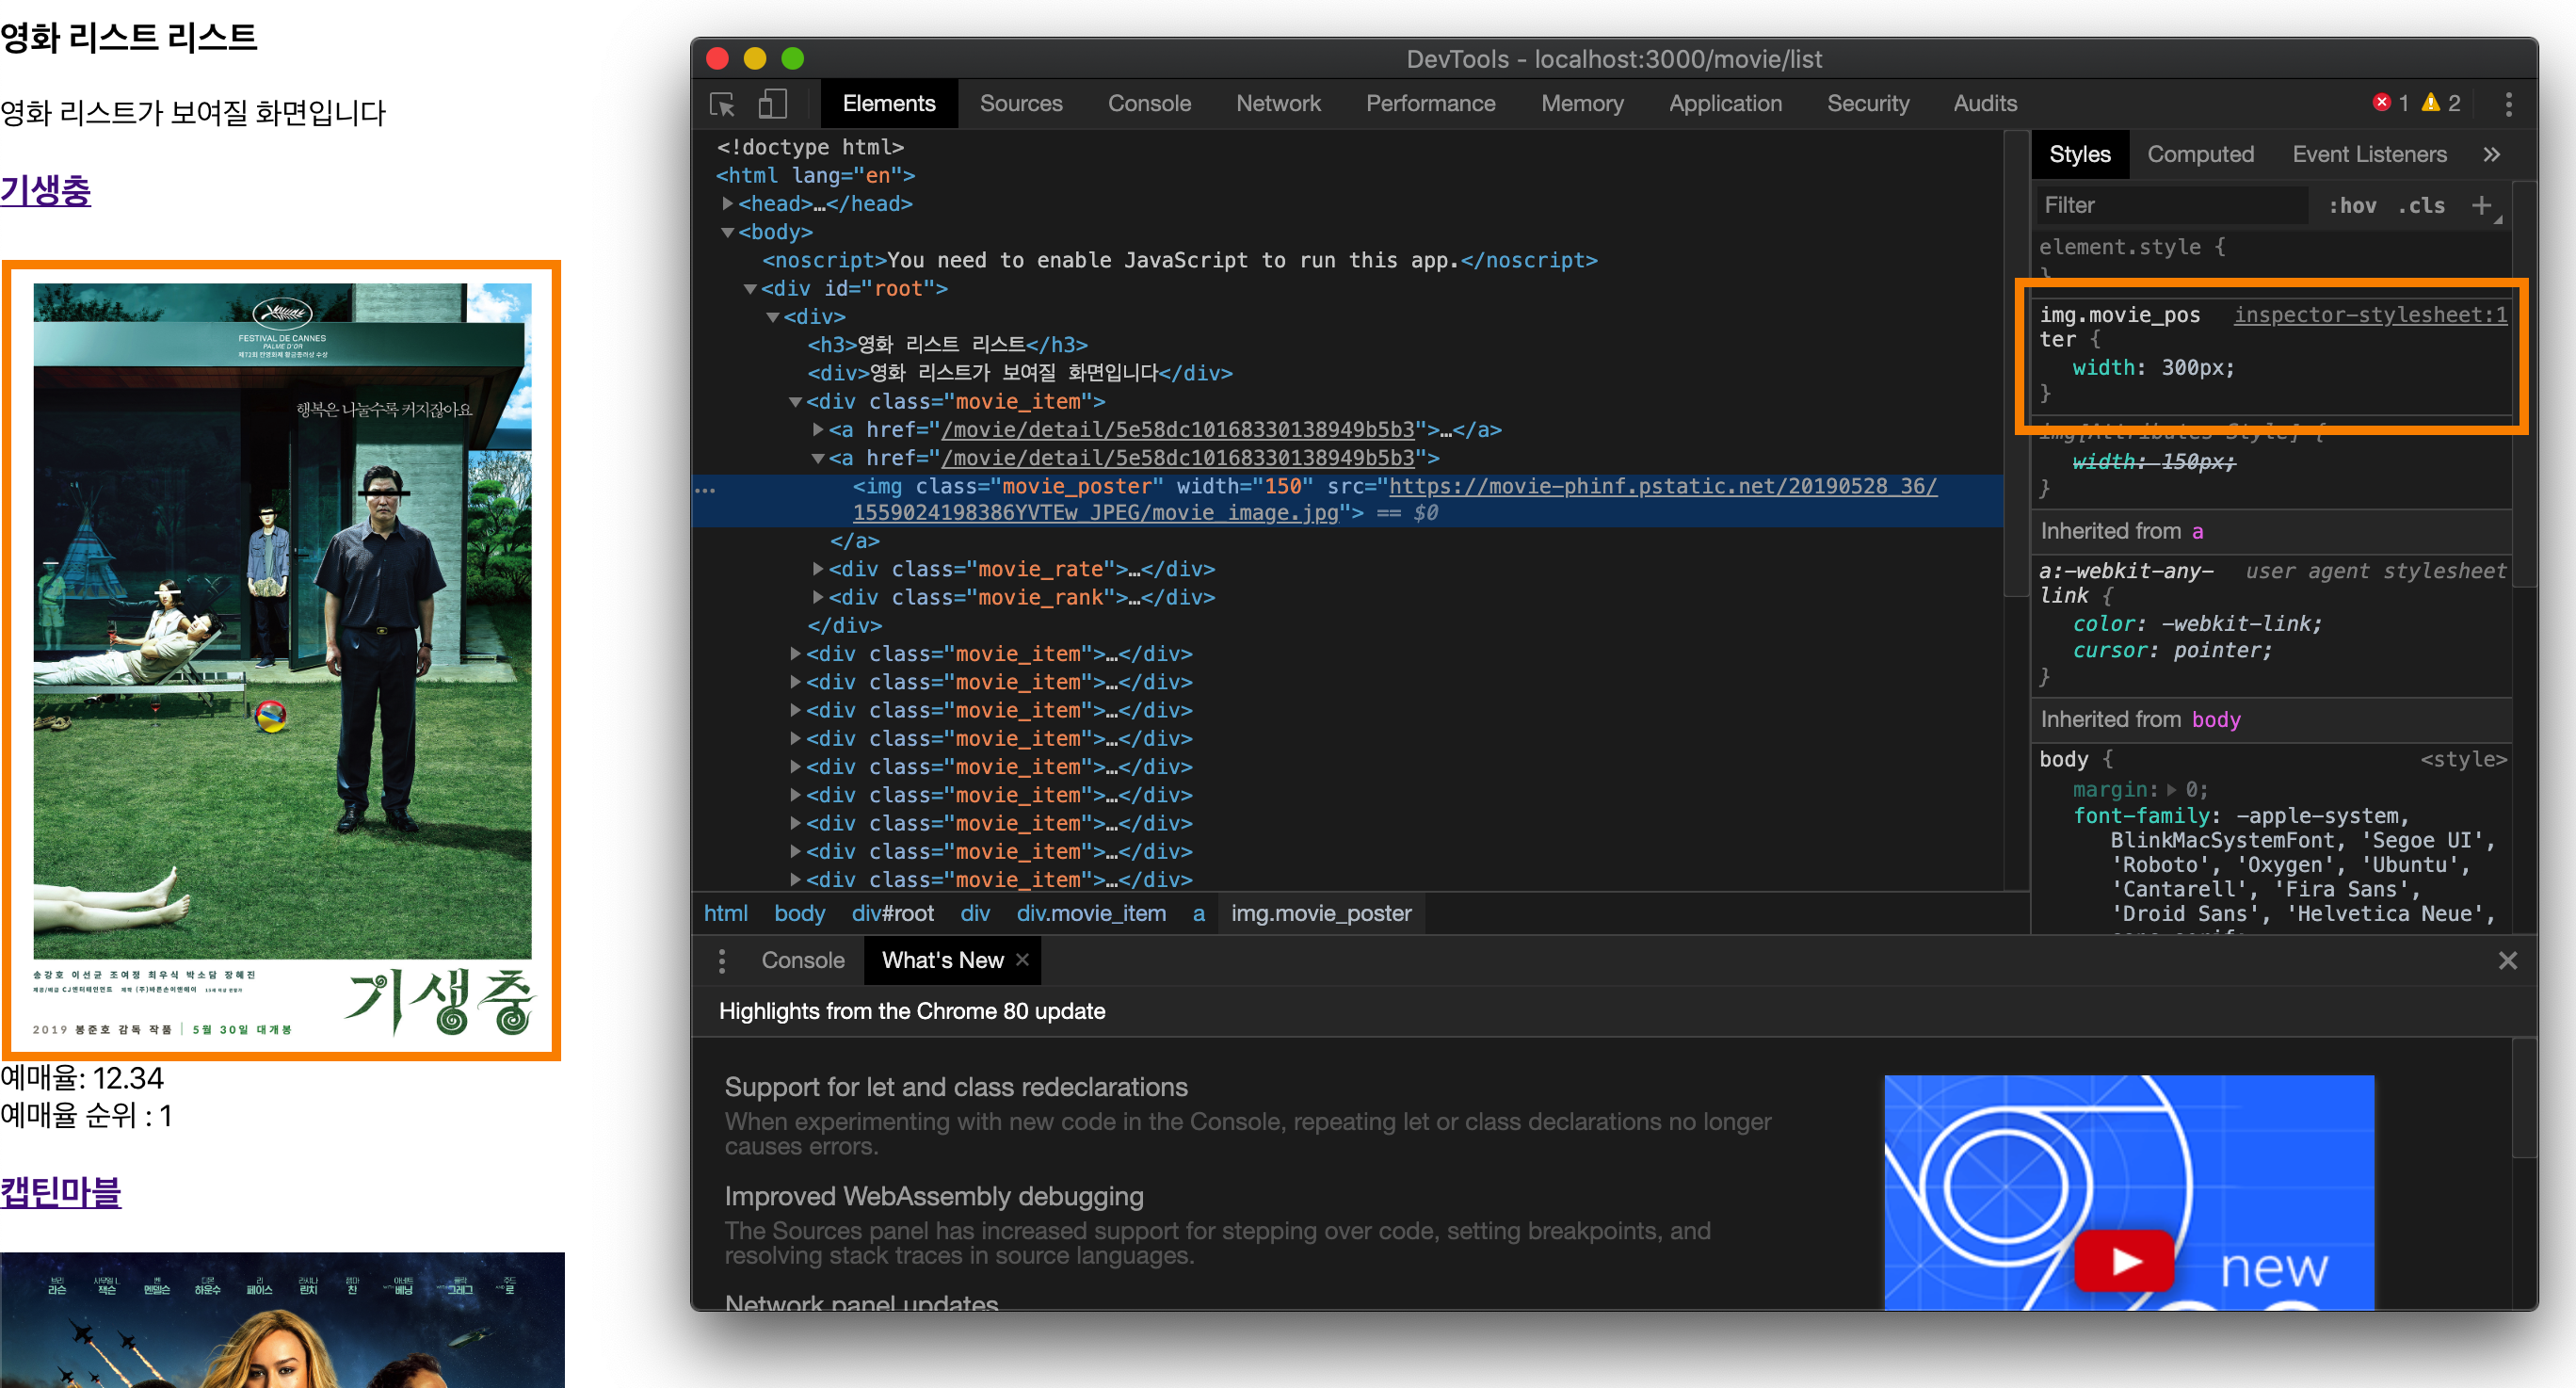Open the drawer three-dot menu
This screenshot has height=1388, width=2576.
tap(722, 960)
